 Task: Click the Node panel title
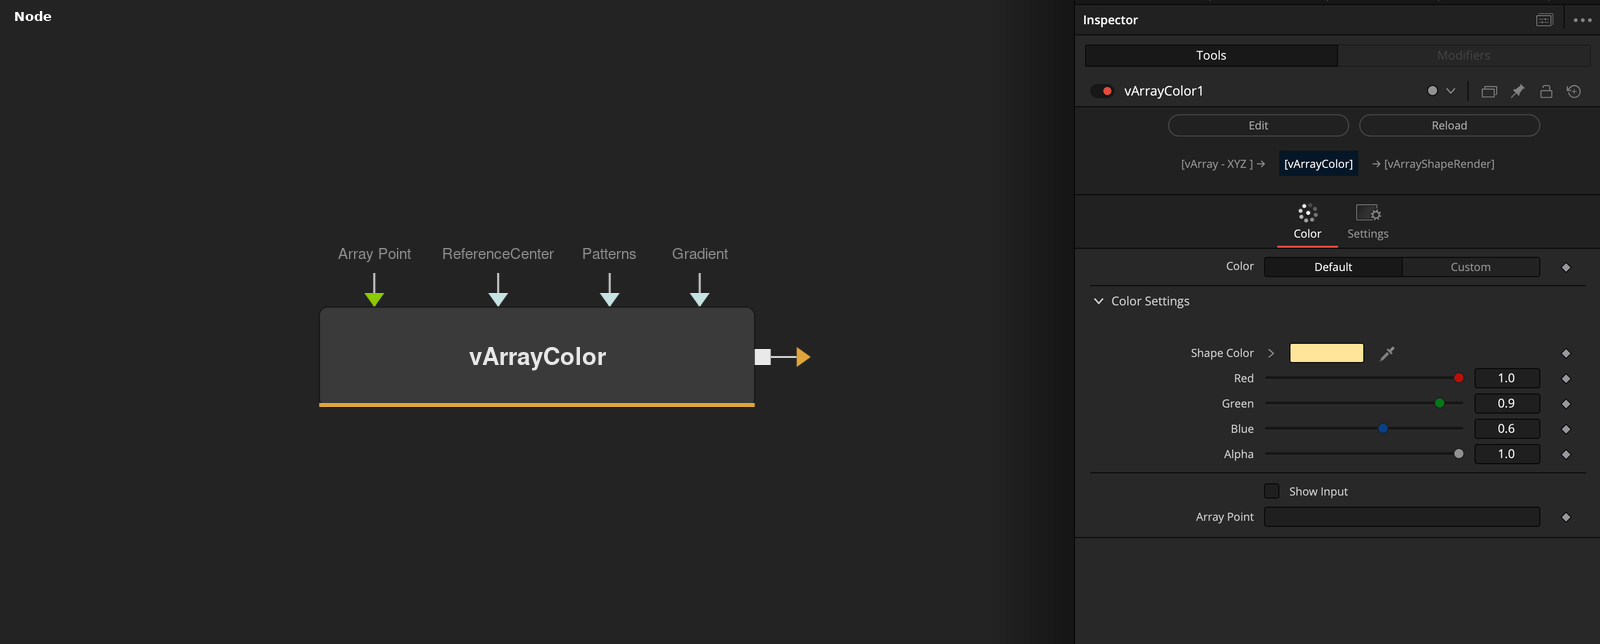click(33, 17)
